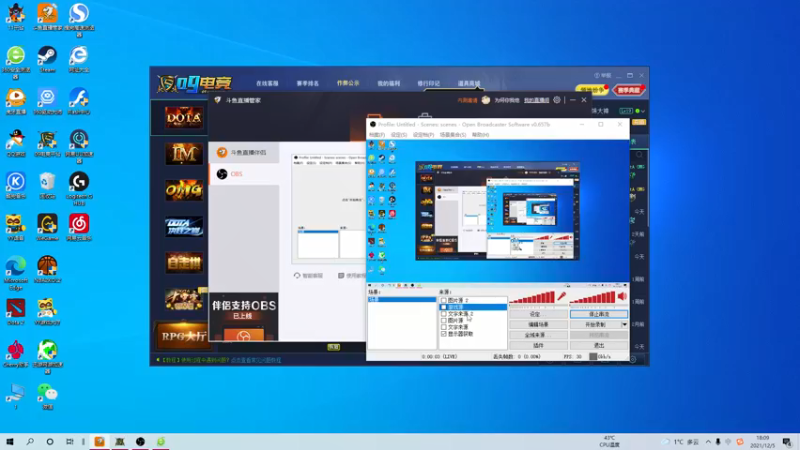800x450 pixels.
Task: Open settings gear in Douyu assistant window
Action: [557, 100]
